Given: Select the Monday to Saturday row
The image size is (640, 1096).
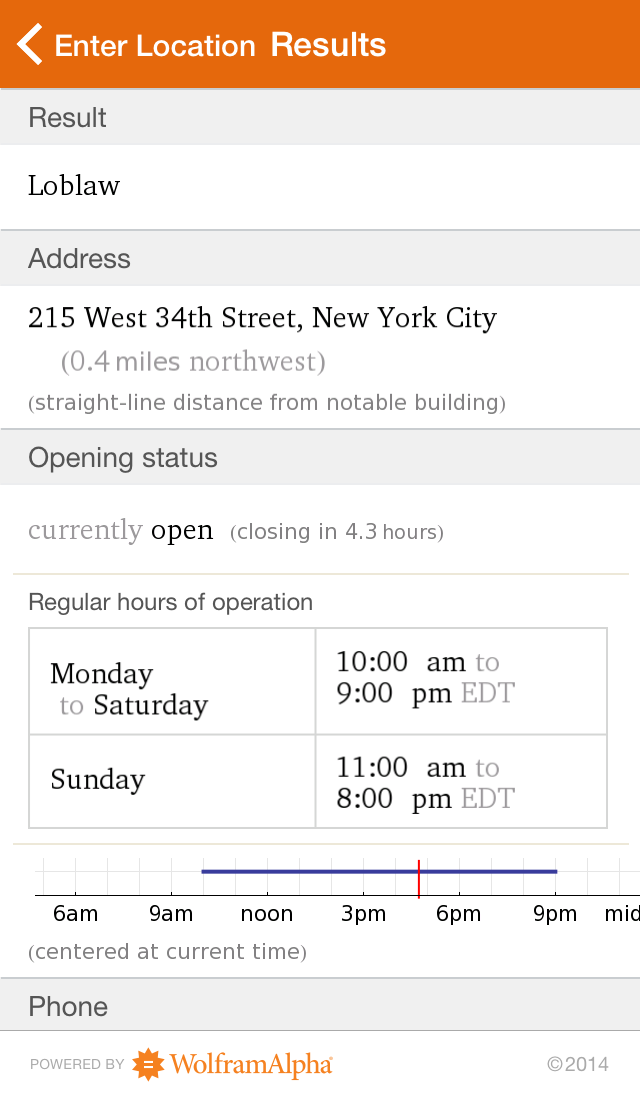Looking at the screenshot, I should pos(129,689).
